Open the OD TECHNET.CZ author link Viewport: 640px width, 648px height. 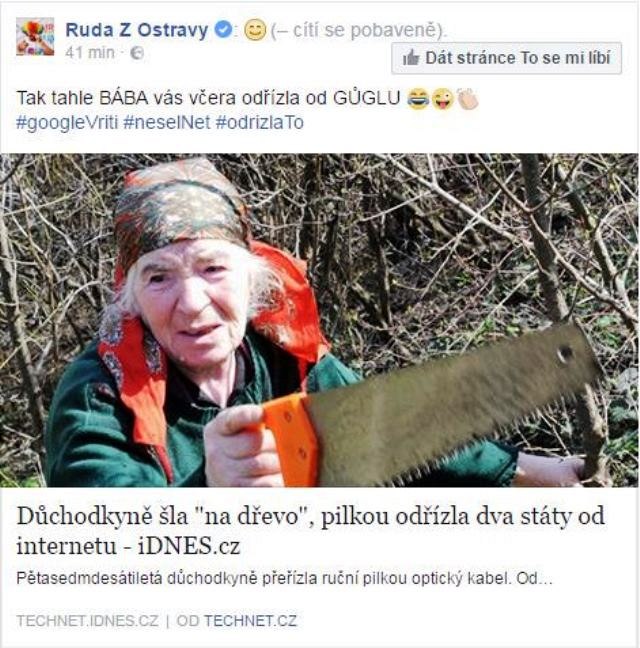(236, 621)
